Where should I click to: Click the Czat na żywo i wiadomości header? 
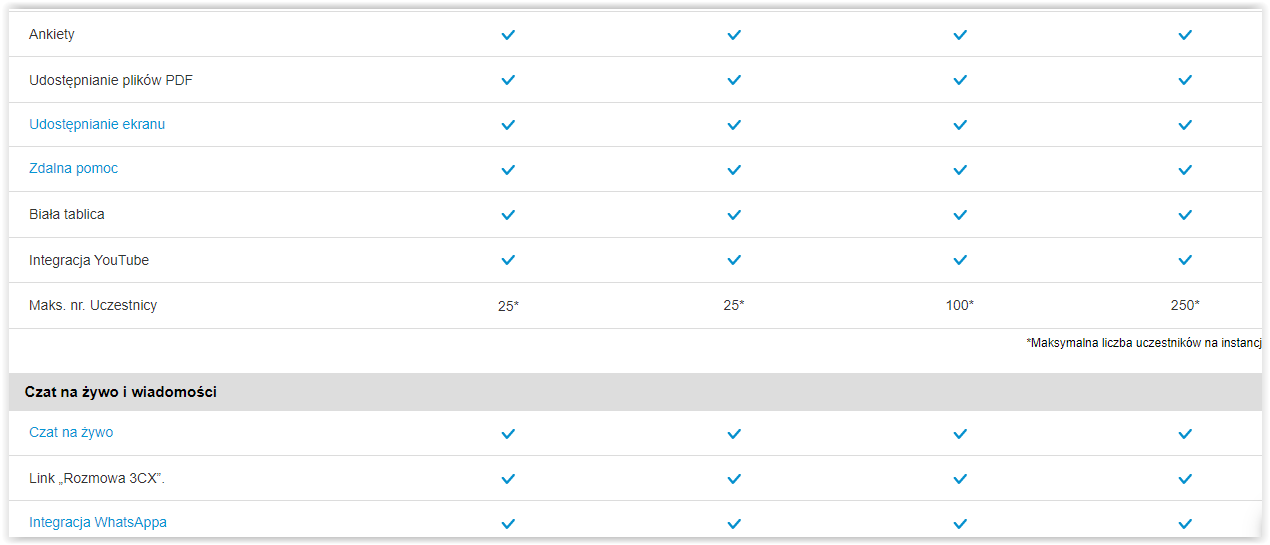123,392
